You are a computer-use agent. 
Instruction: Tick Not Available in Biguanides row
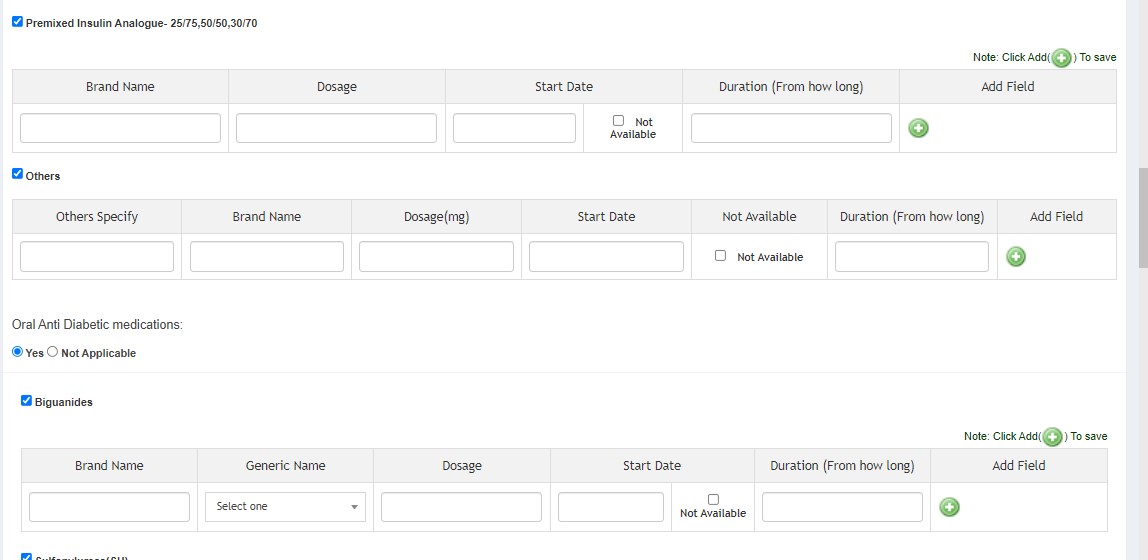(713, 499)
